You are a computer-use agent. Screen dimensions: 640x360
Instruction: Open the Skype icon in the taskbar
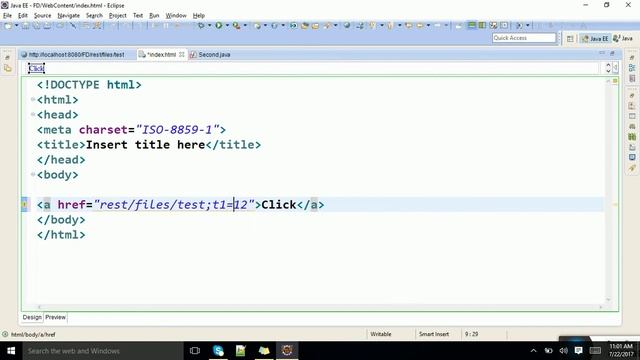(218, 350)
